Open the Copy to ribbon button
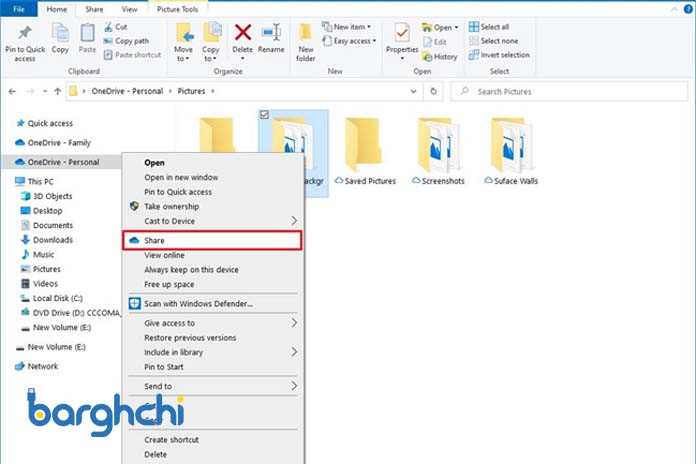The width and height of the screenshot is (696, 464). [210, 43]
